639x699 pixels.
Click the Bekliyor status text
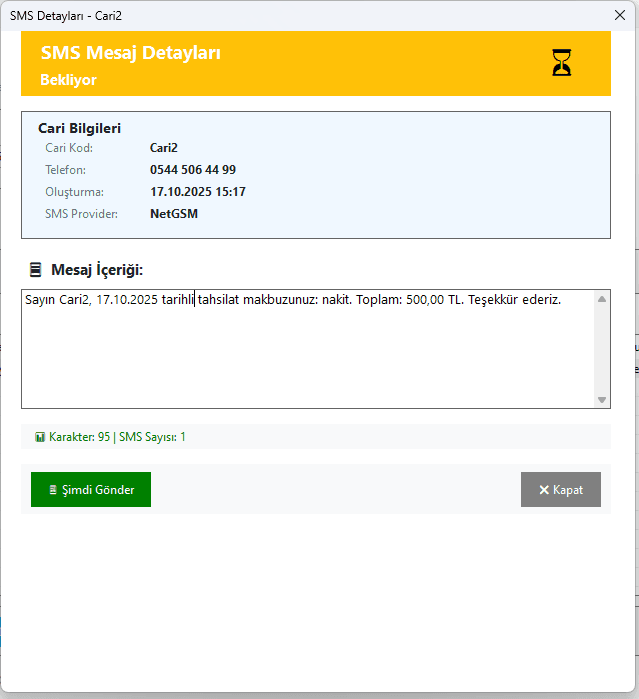pos(68,80)
